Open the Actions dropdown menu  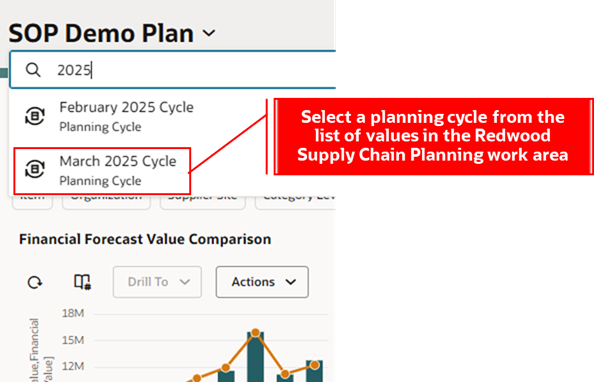click(262, 282)
